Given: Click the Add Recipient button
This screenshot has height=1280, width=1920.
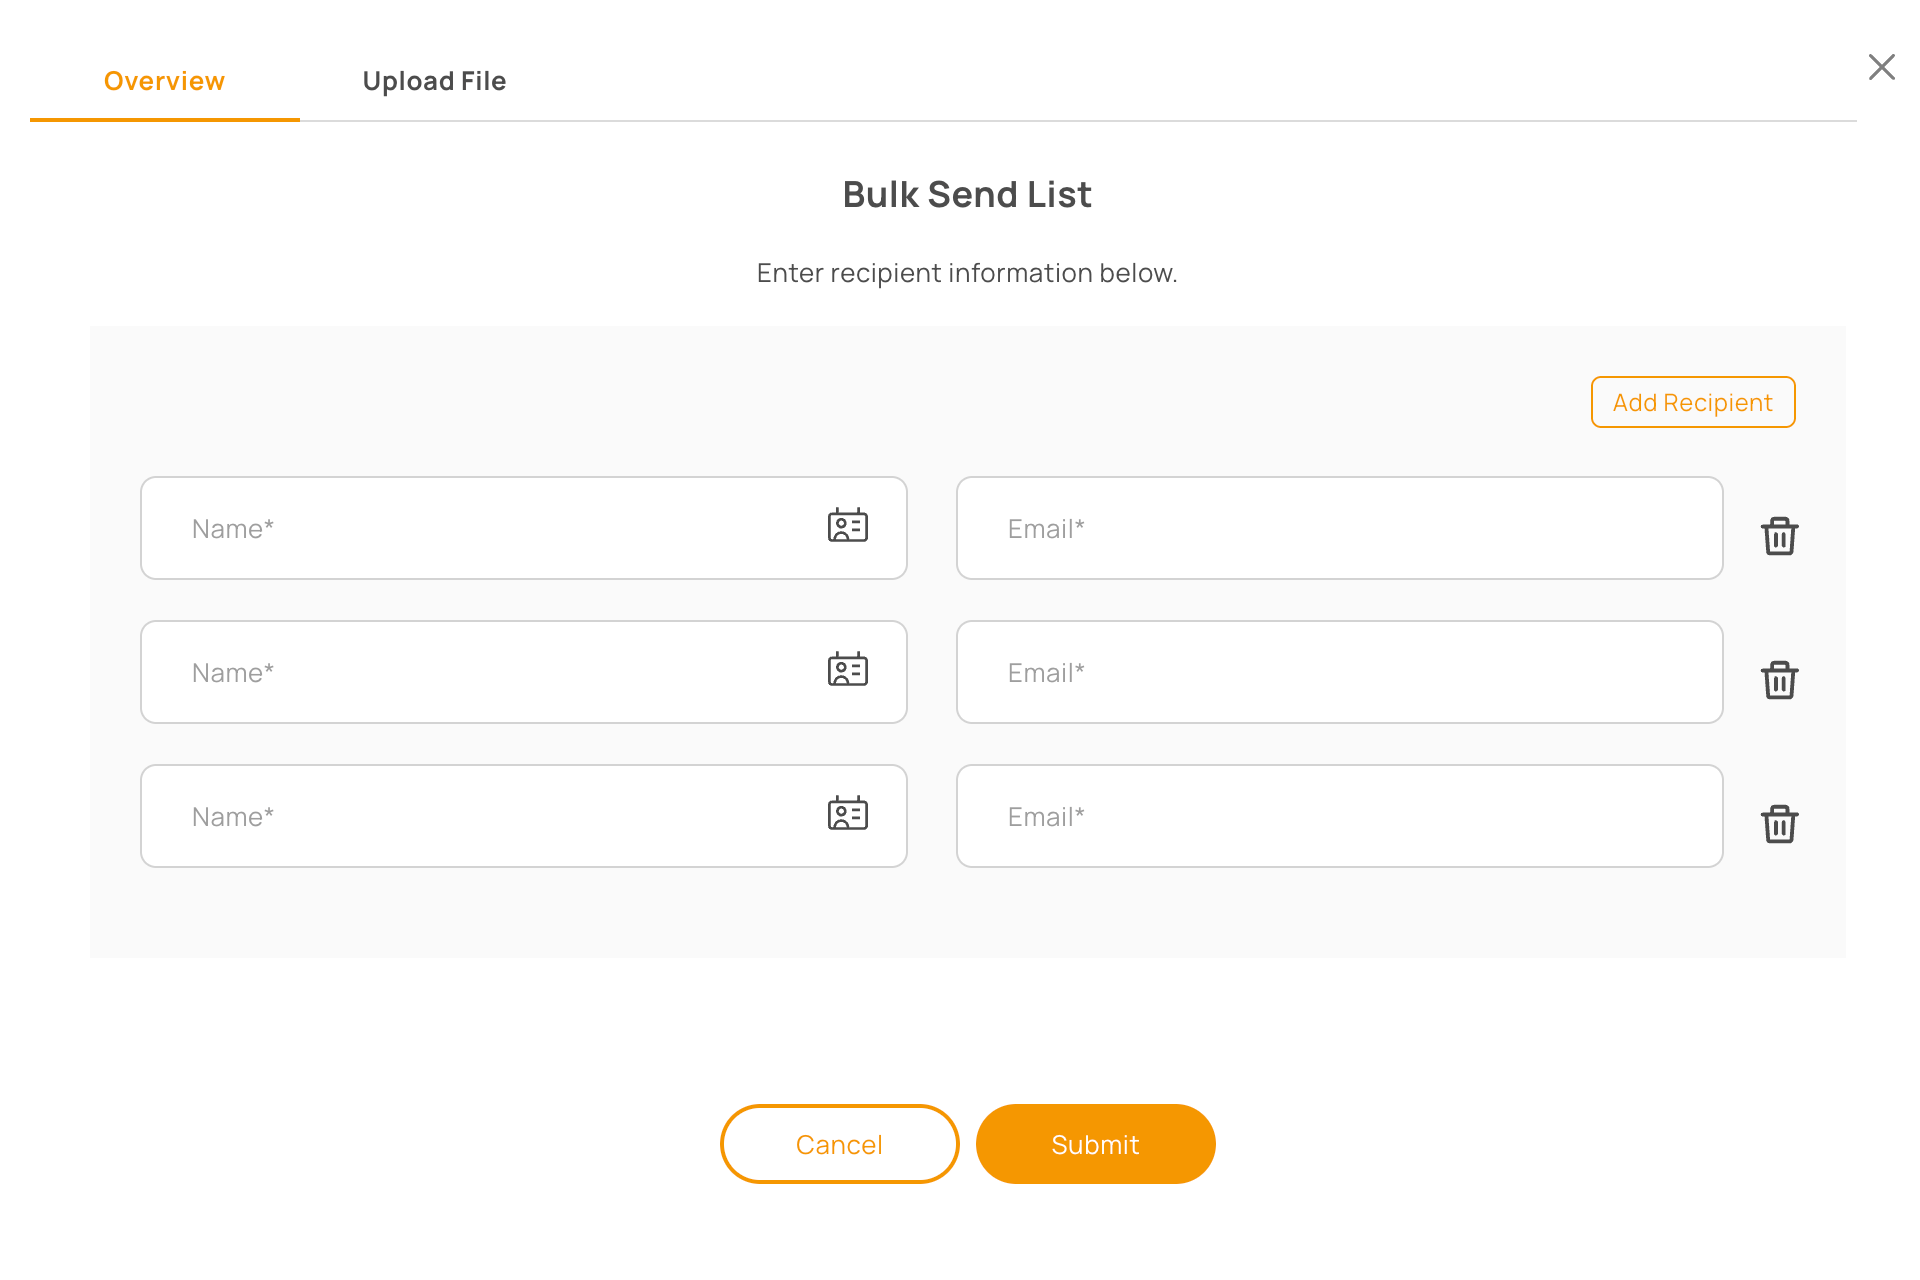Looking at the screenshot, I should click(1692, 402).
